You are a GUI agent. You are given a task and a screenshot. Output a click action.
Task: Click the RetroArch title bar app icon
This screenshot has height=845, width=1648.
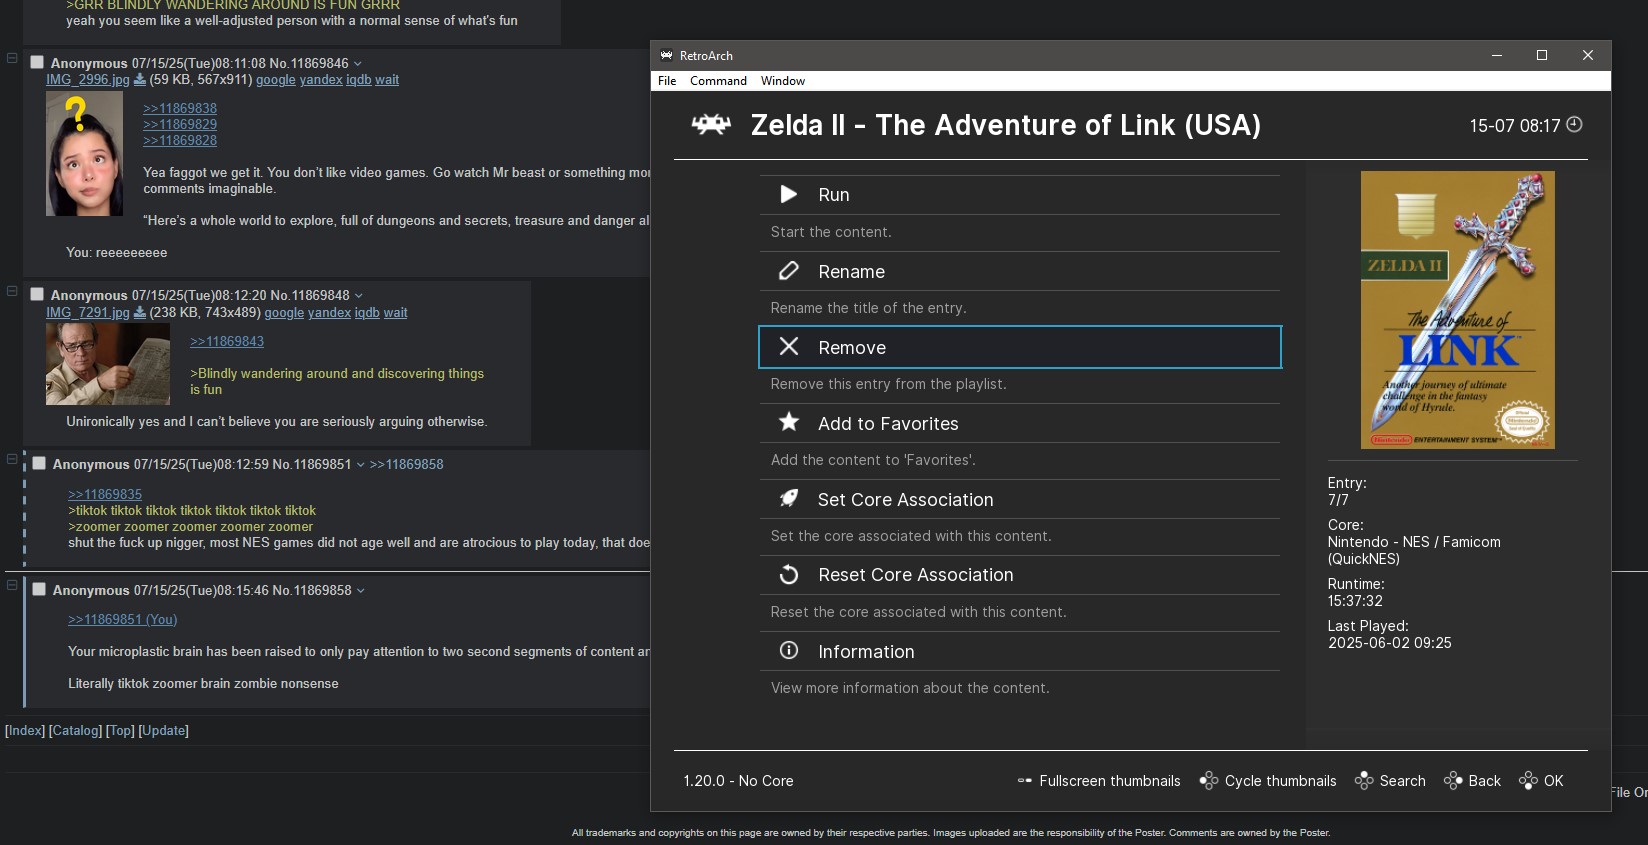coord(667,56)
